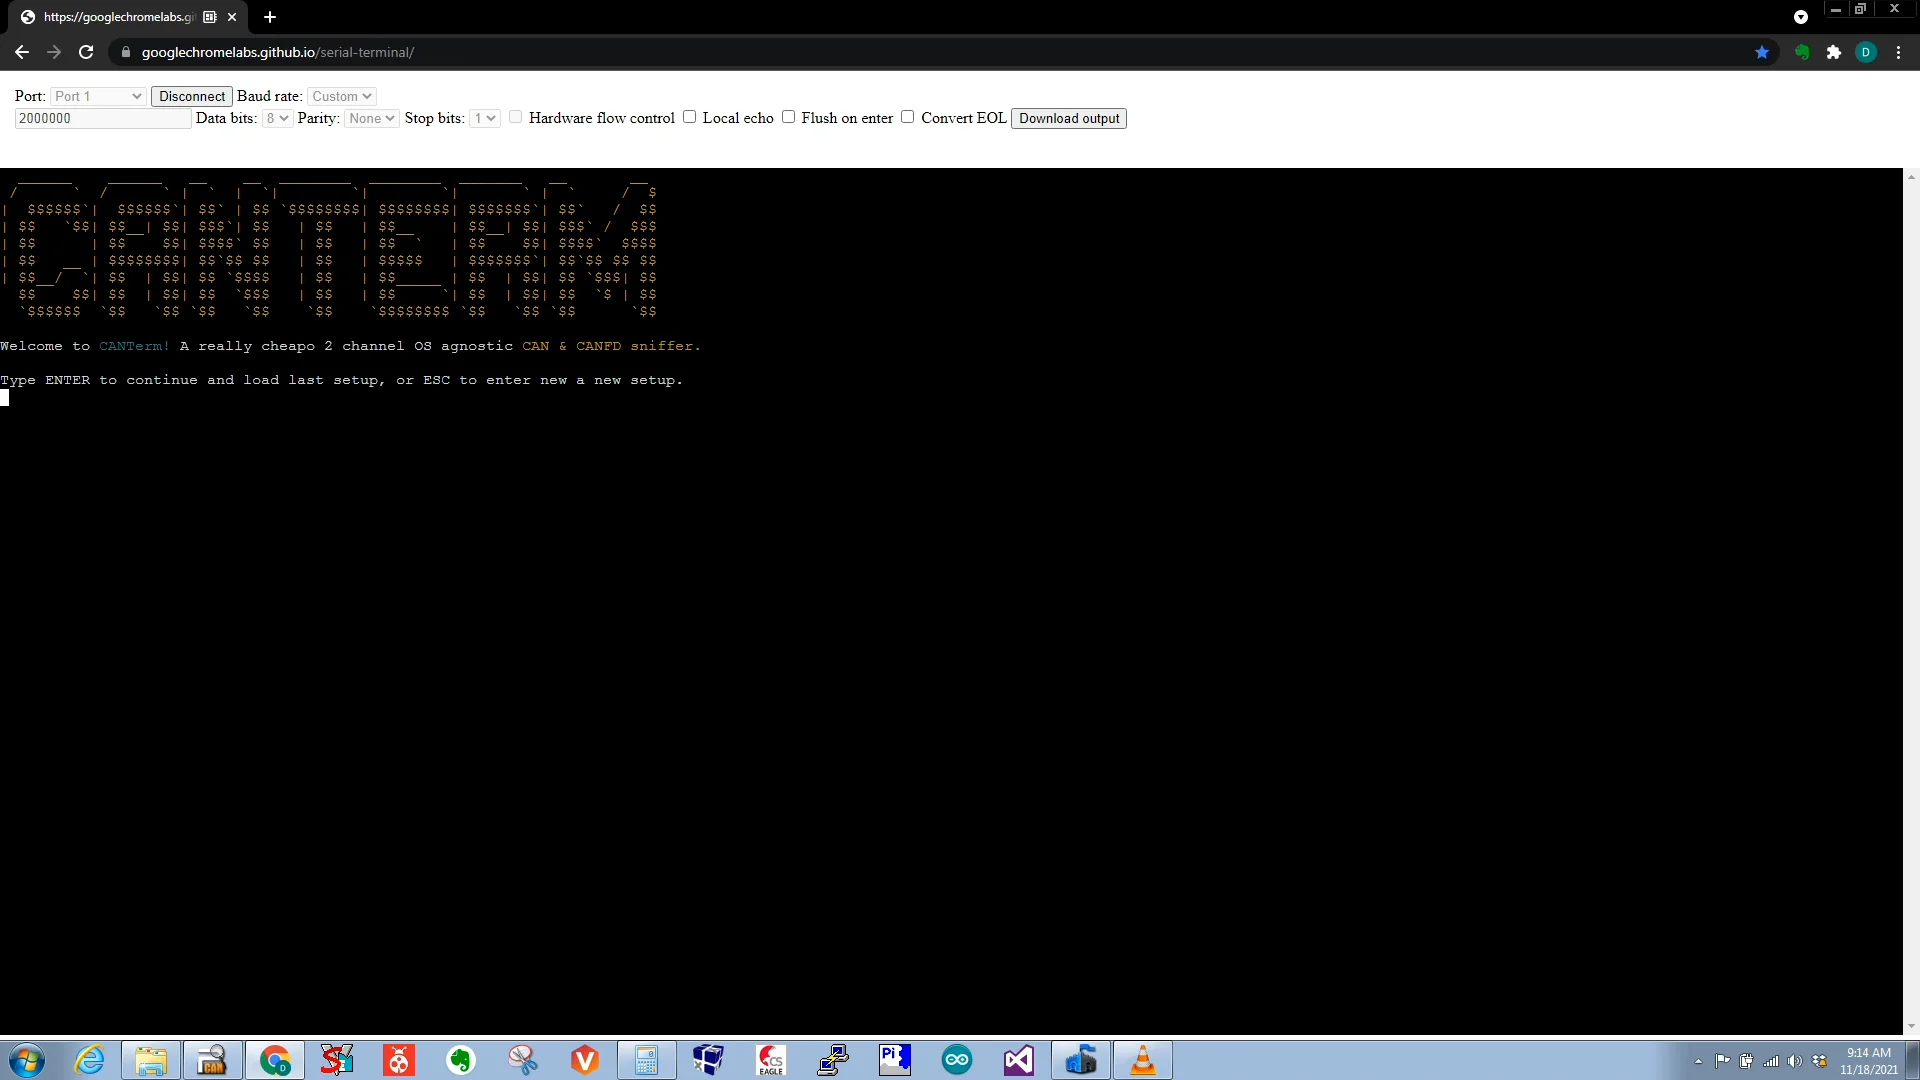The image size is (1920, 1080).
Task: Open the Chrome extensions puzzle icon
Action: pos(1833,52)
